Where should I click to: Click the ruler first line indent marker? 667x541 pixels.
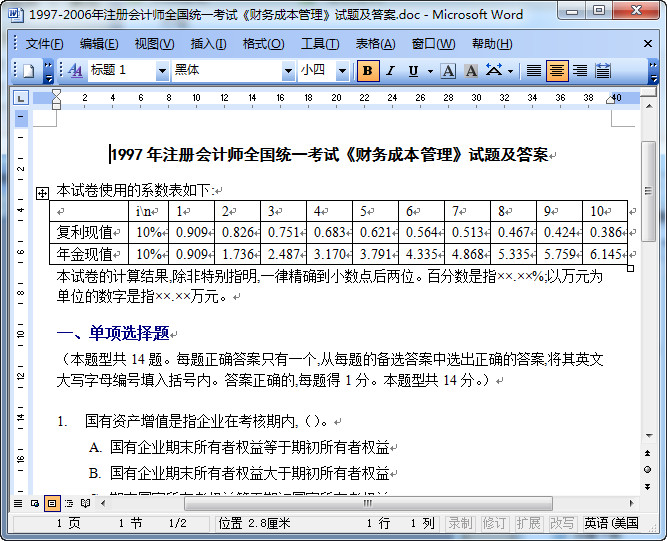pyautogui.click(x=56, y=94)
